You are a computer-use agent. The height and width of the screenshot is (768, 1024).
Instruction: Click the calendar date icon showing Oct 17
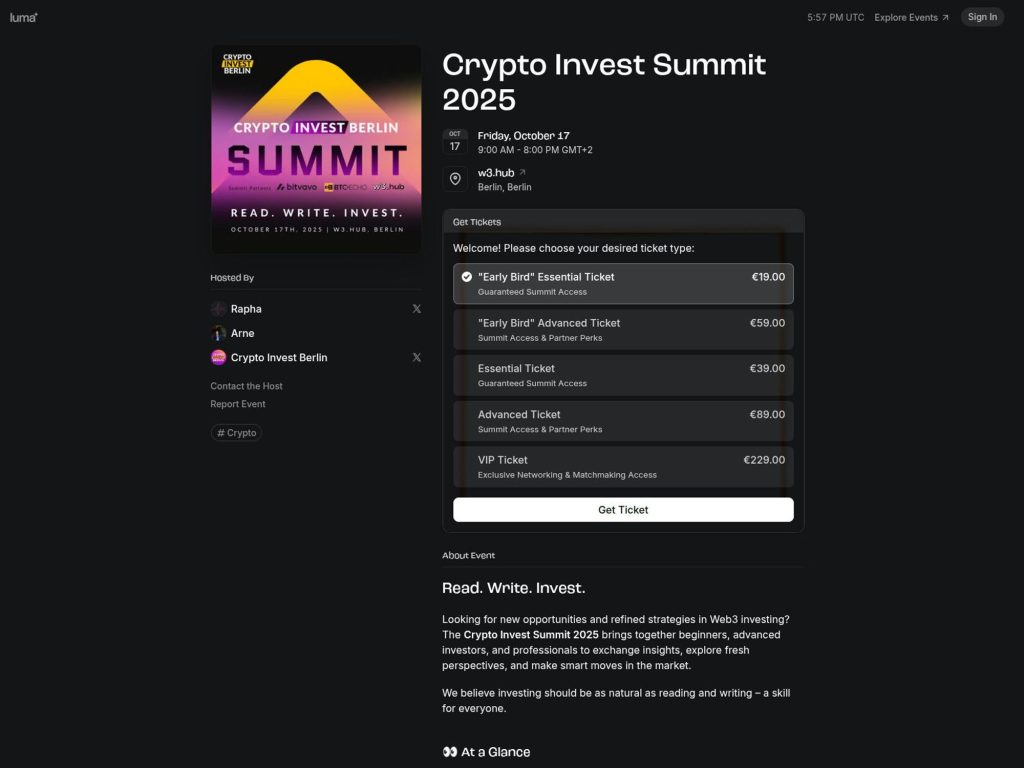click(455, 142)
